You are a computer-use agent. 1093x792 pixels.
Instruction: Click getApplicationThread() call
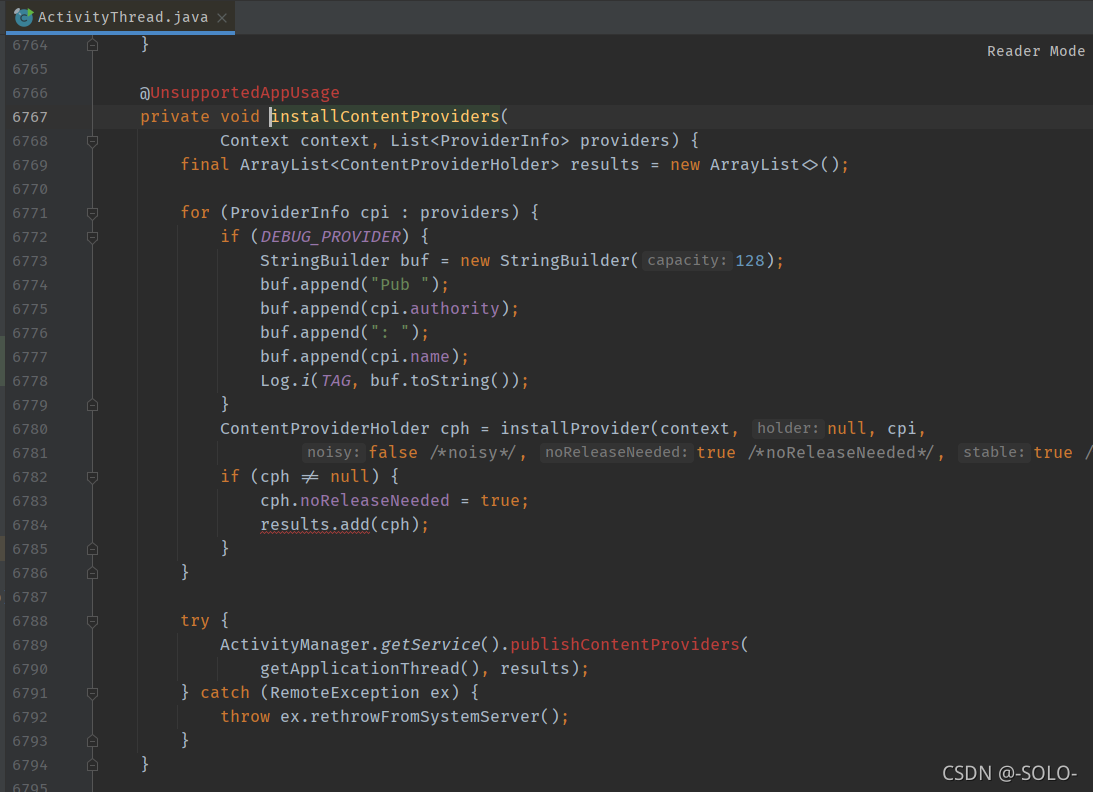pos(369,669)
